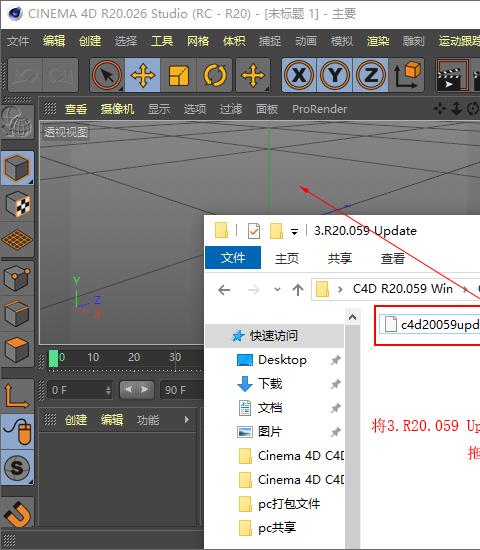Open viewport 摄像机 menu
Image resolution: width=480 pixels, height=550 pixels.
coord(117,109)
